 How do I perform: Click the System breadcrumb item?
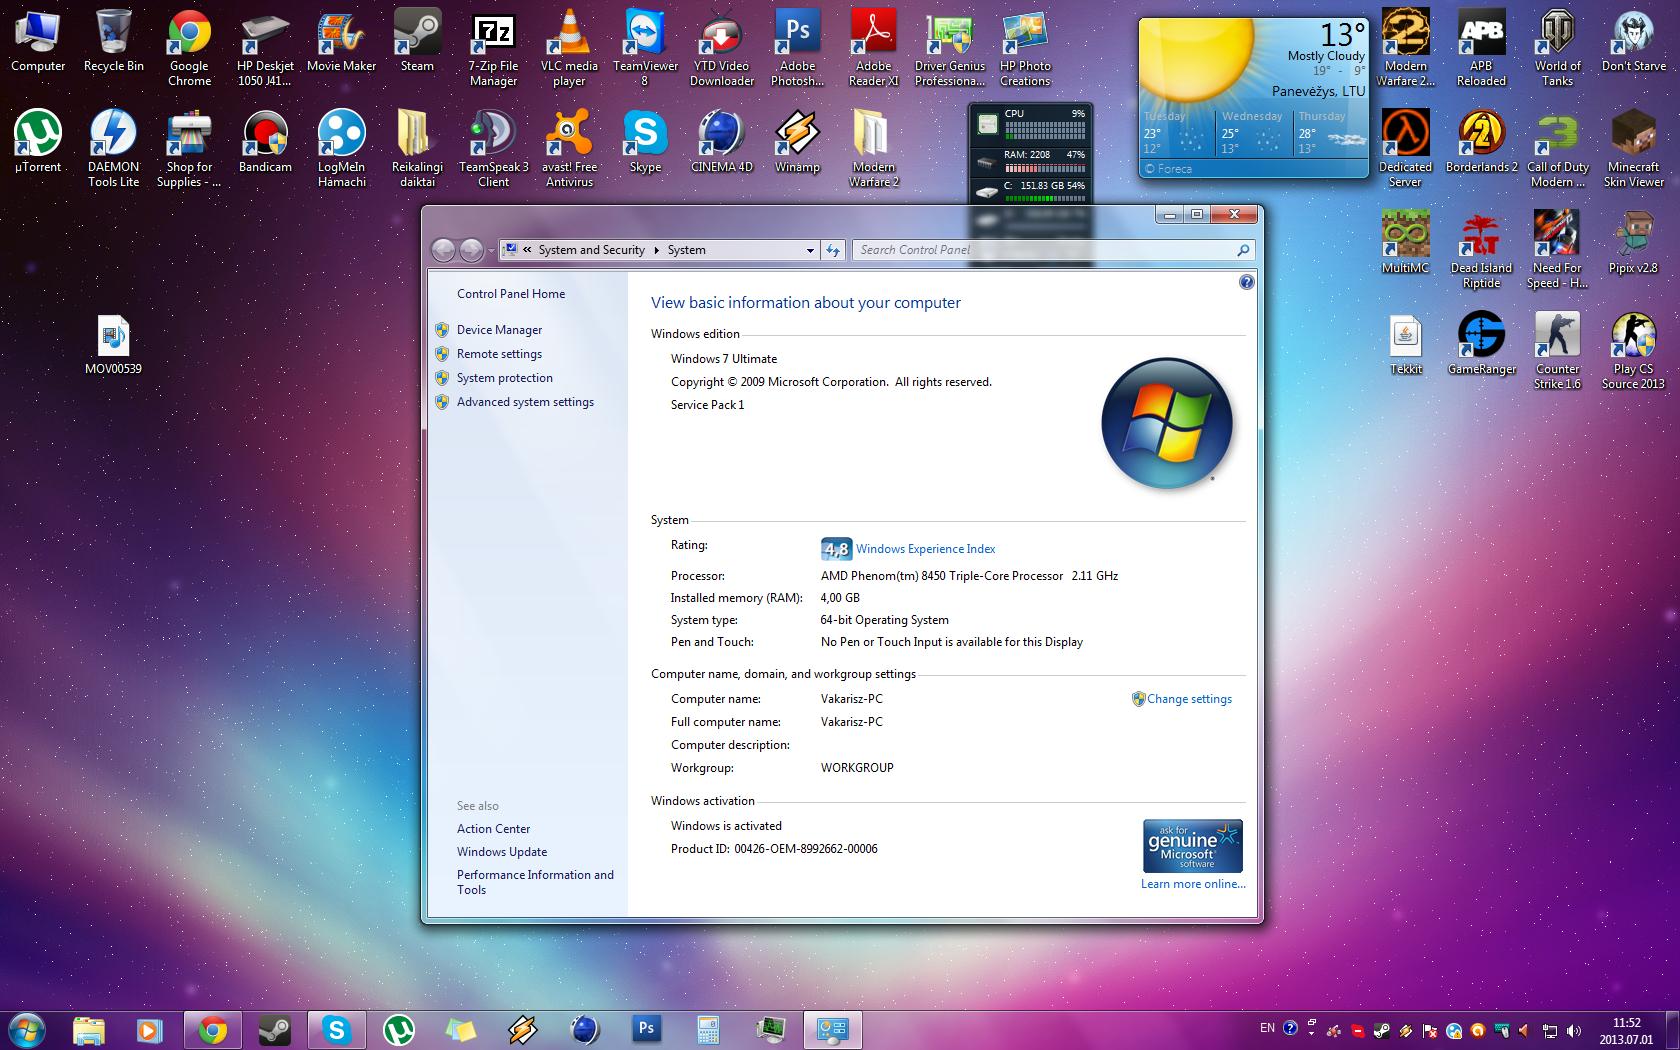click(686, 250)
